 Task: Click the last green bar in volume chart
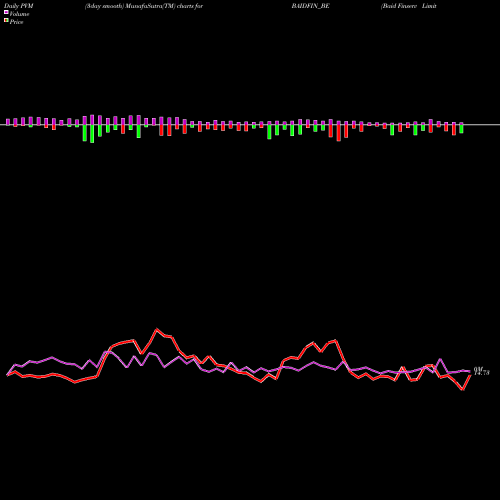[x=461, y=129]
